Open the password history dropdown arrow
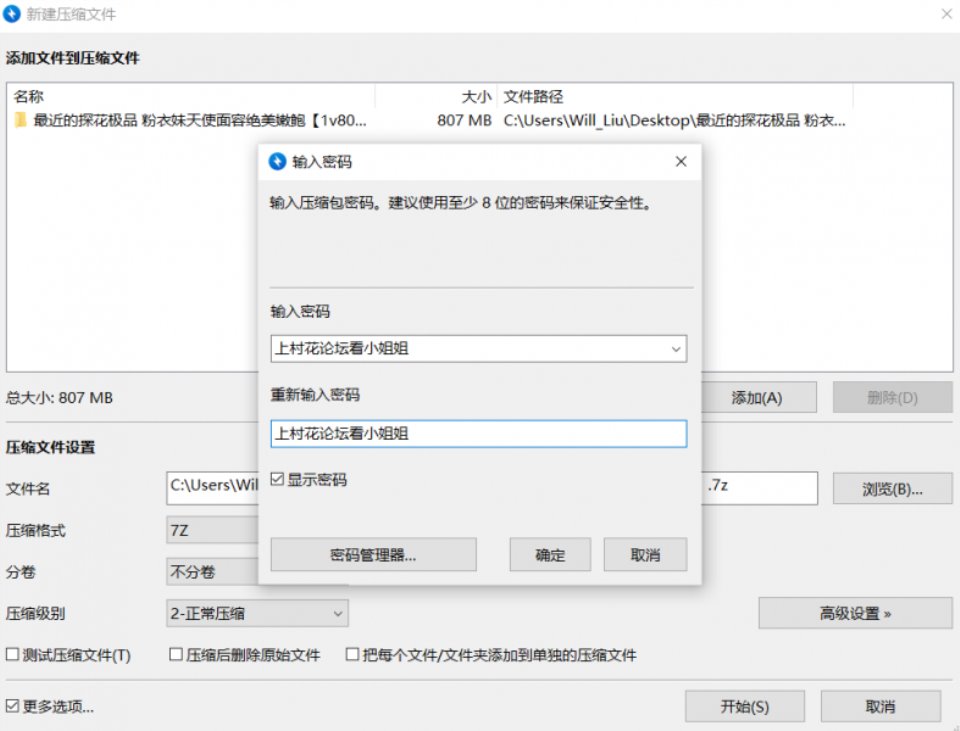The width and height of the screenshot is (960, 731). click(676, 348)
